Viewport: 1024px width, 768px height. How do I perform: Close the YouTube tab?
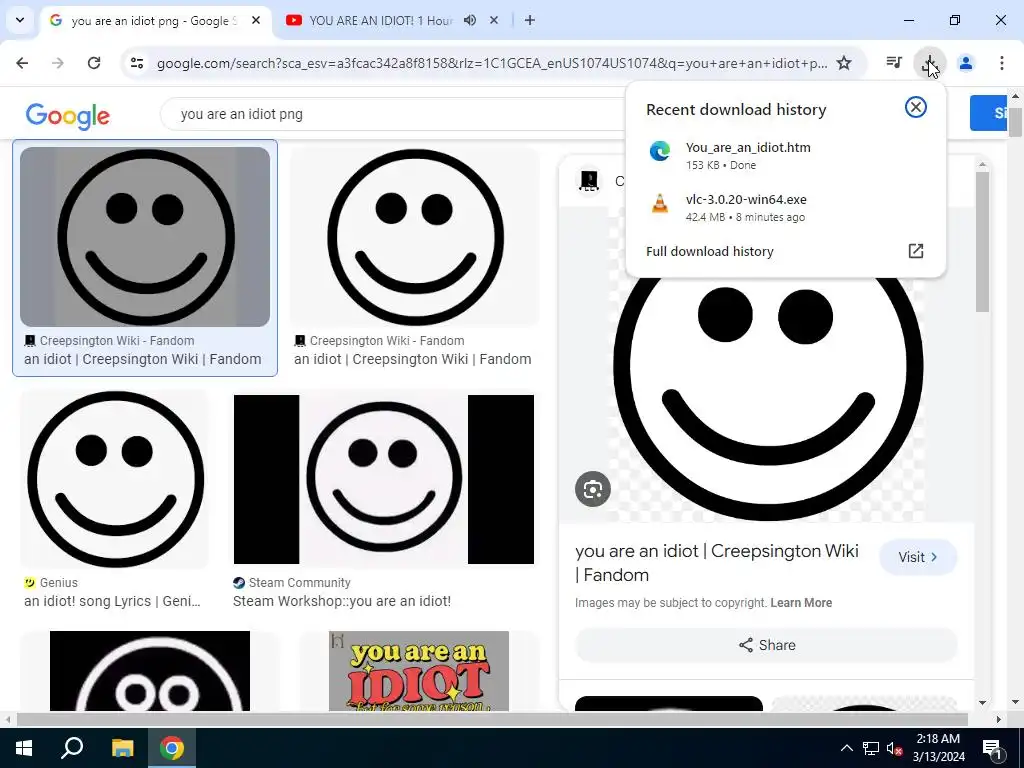[x=494, y=20]
